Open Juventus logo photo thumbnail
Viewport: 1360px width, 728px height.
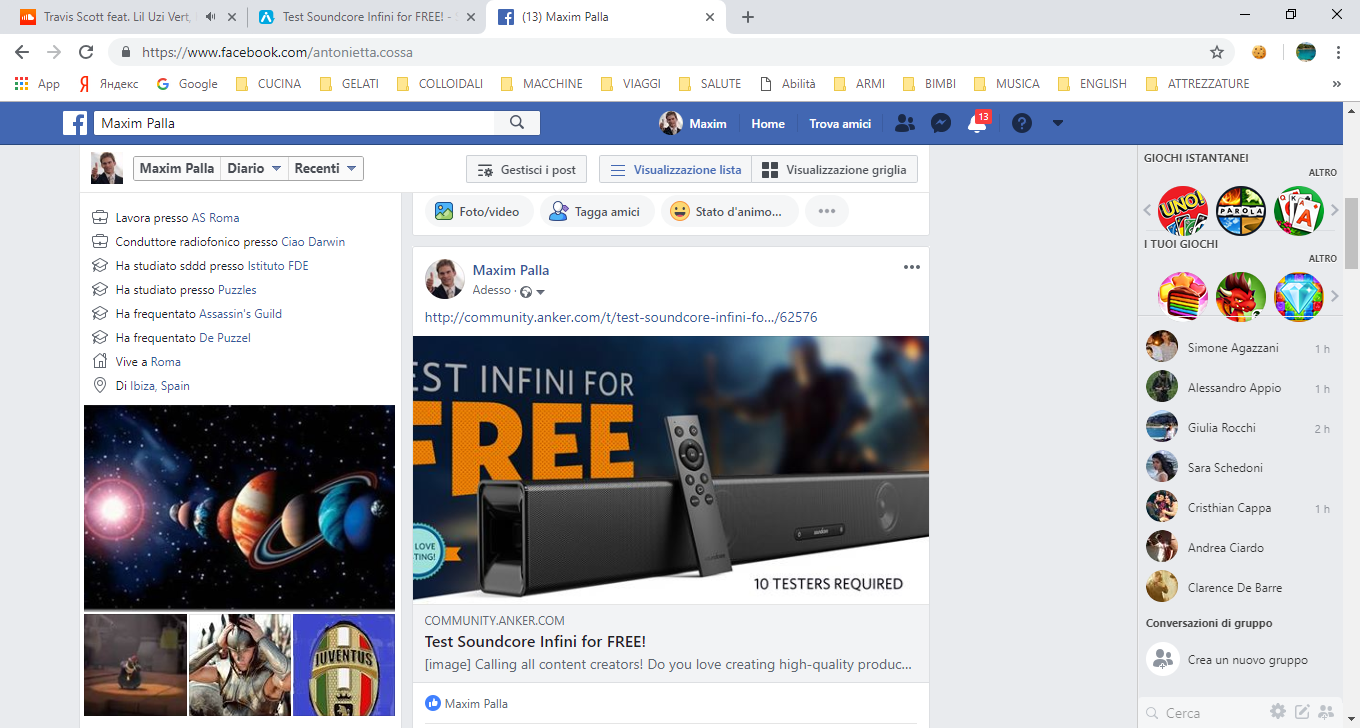(344, 665)
